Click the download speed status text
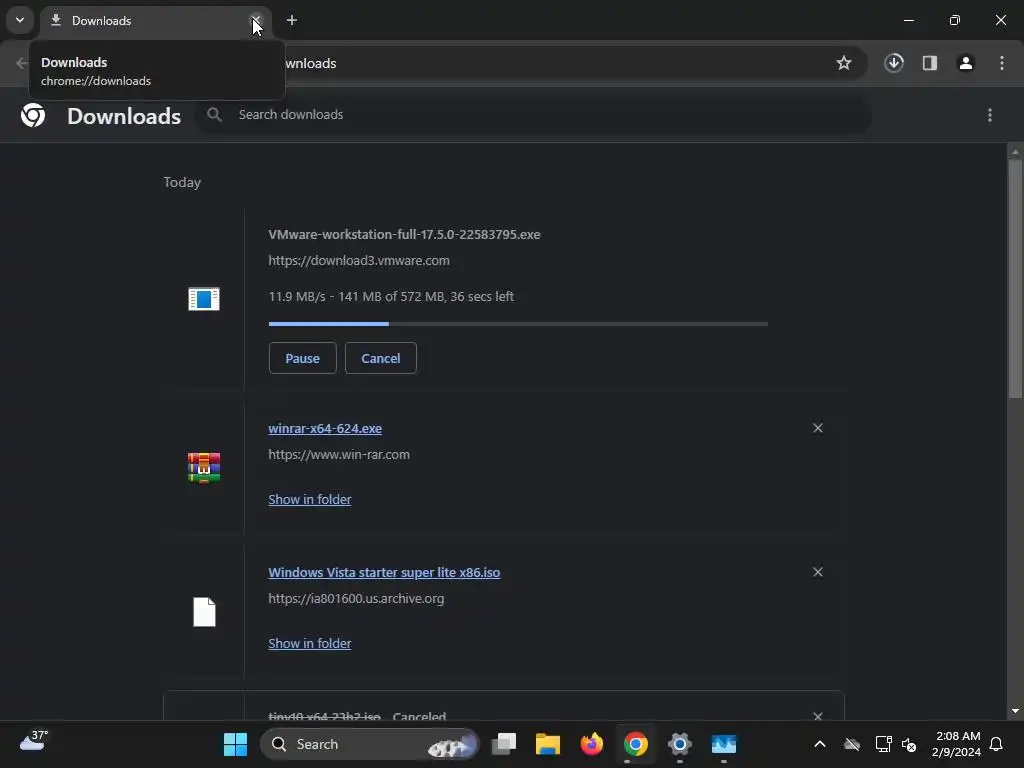The height and width of the screenshot is (768, 1024). [x=391, y=296]
